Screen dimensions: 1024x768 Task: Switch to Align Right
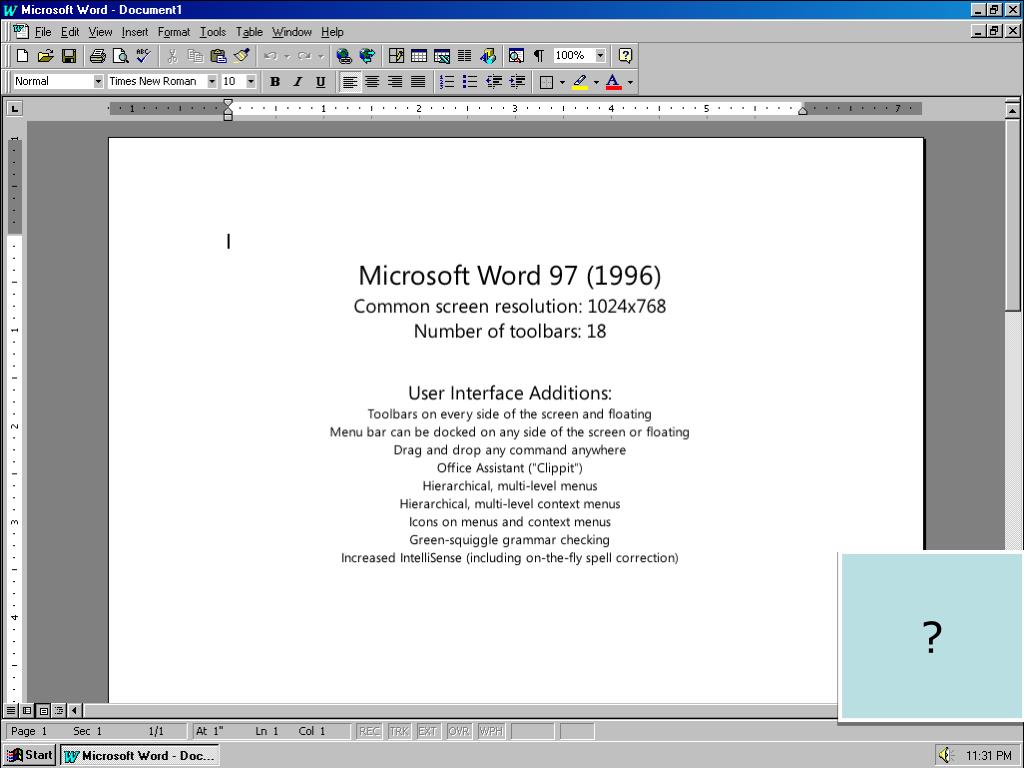[395, 82]
